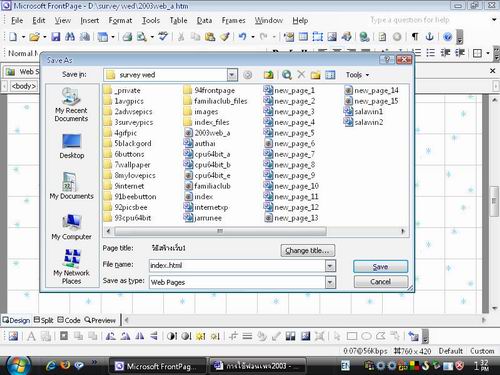The height and width of the screenshot is (375, 500).
Task: Click Internet Explorer quick launch icon
Action: (x=51, y=366)
